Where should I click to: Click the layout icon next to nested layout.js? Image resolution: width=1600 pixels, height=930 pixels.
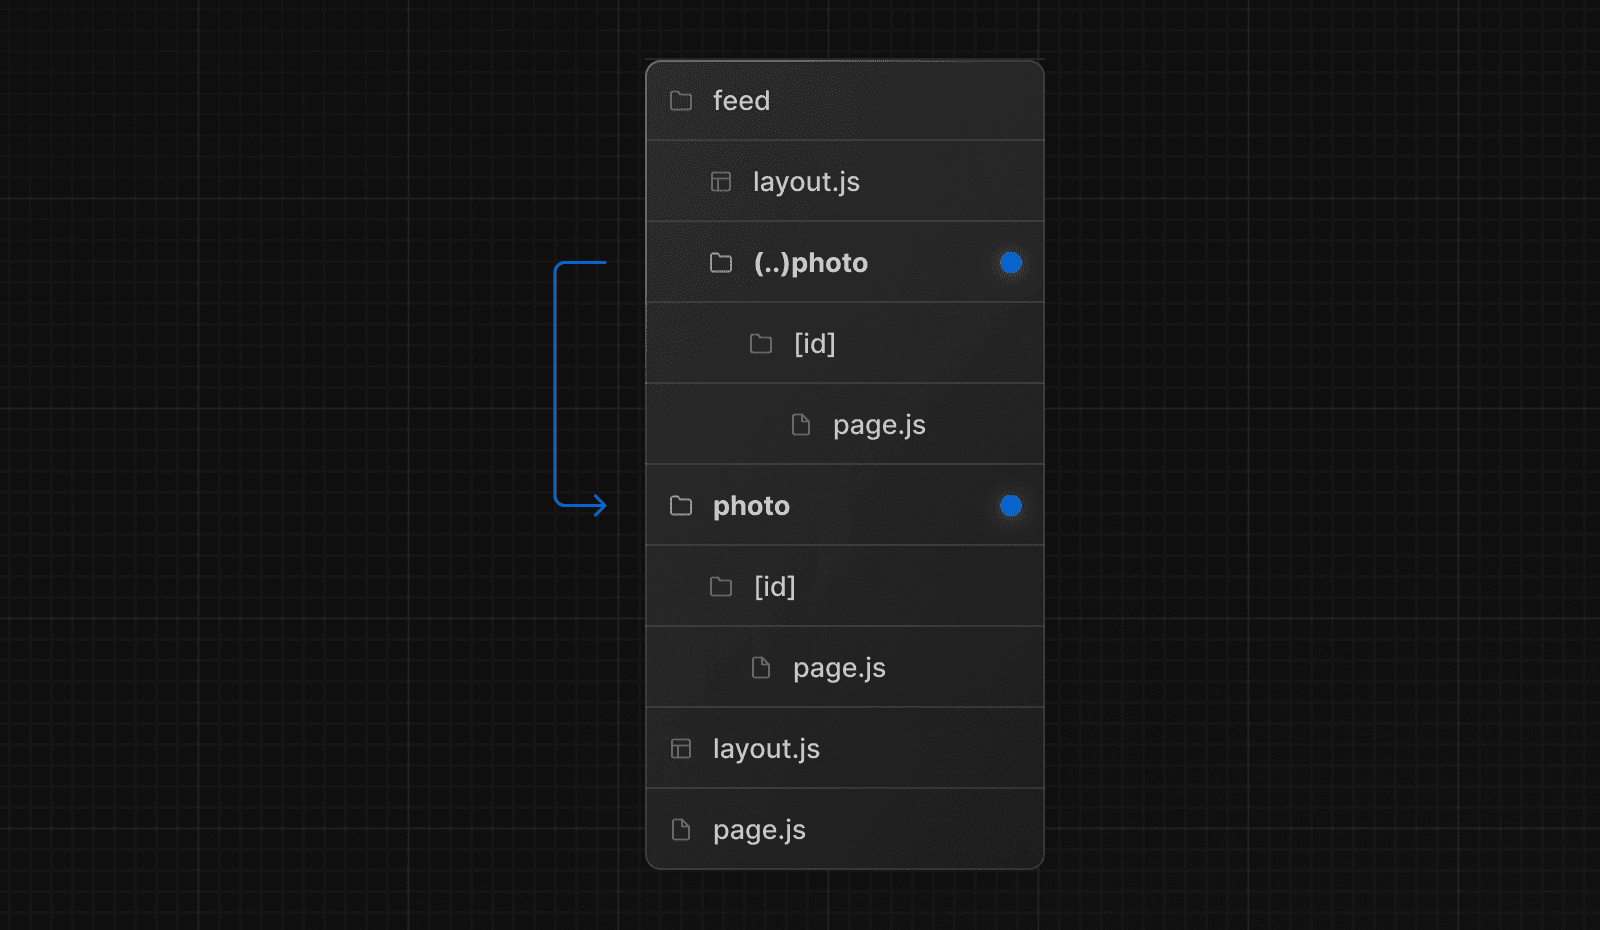coord(721,182)
